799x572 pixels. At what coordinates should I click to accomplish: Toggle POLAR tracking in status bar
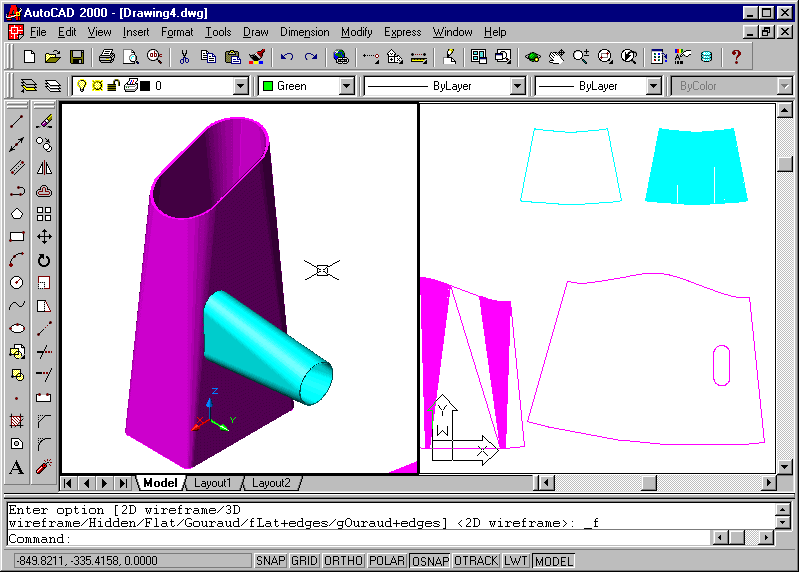(387, 561)
